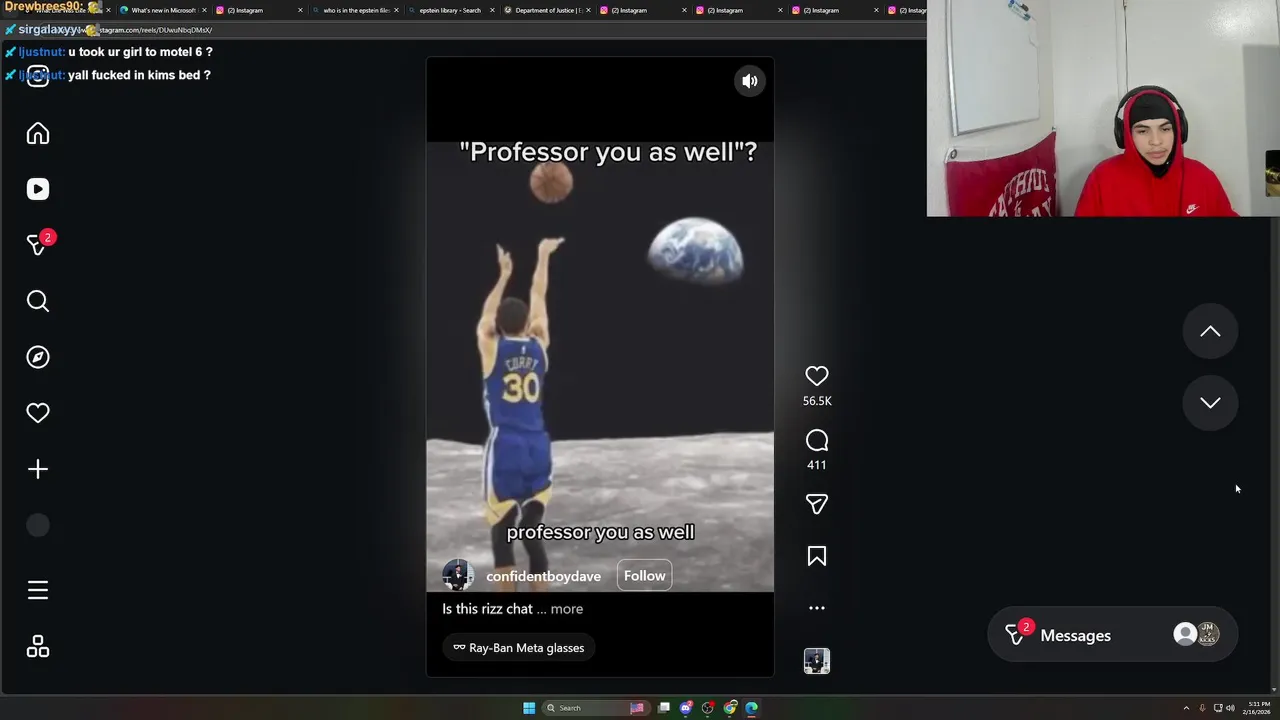The image size is (1280, 720).
Task: Go to the next reel with down chevron
Action: (x=1210, y=402)
